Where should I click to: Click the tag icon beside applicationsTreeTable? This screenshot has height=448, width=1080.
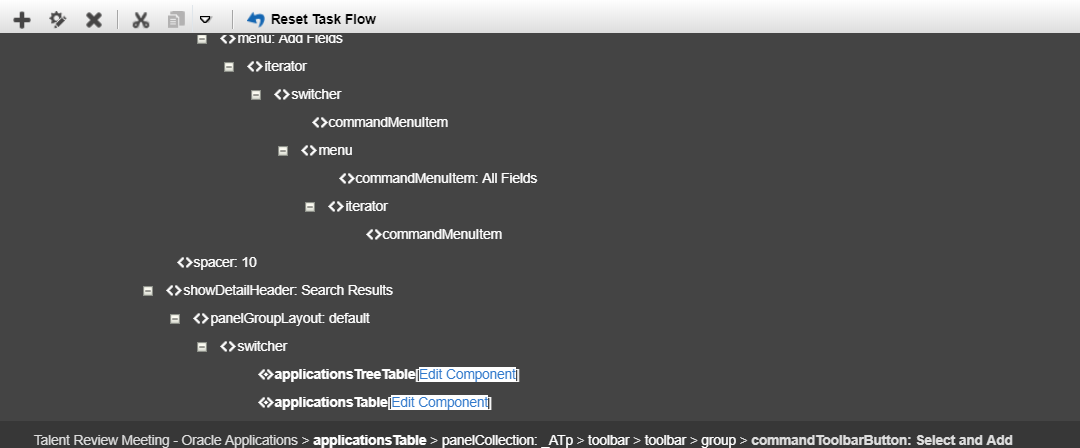(x=265, y=375)
